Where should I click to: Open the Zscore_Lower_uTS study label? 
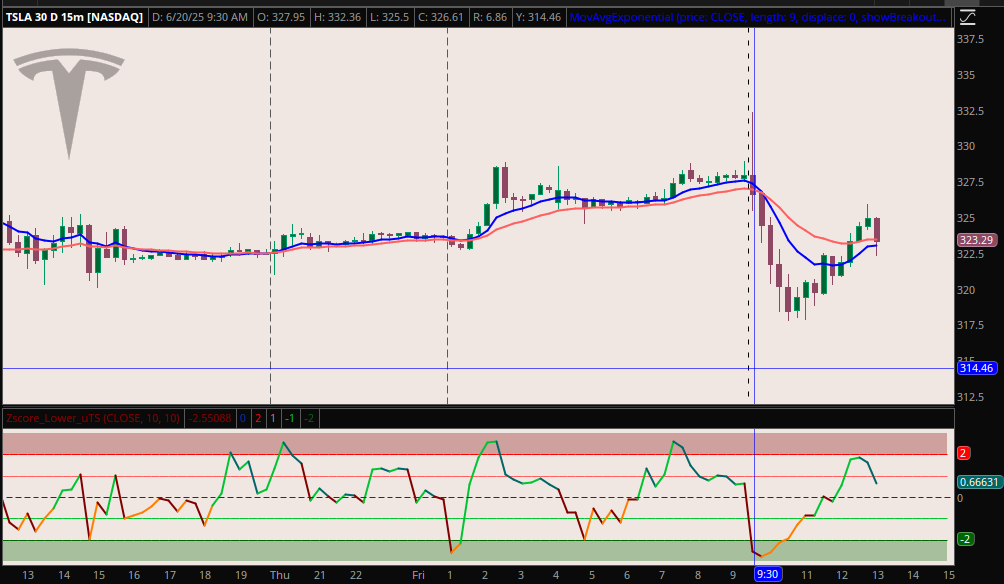coord(93,418)
